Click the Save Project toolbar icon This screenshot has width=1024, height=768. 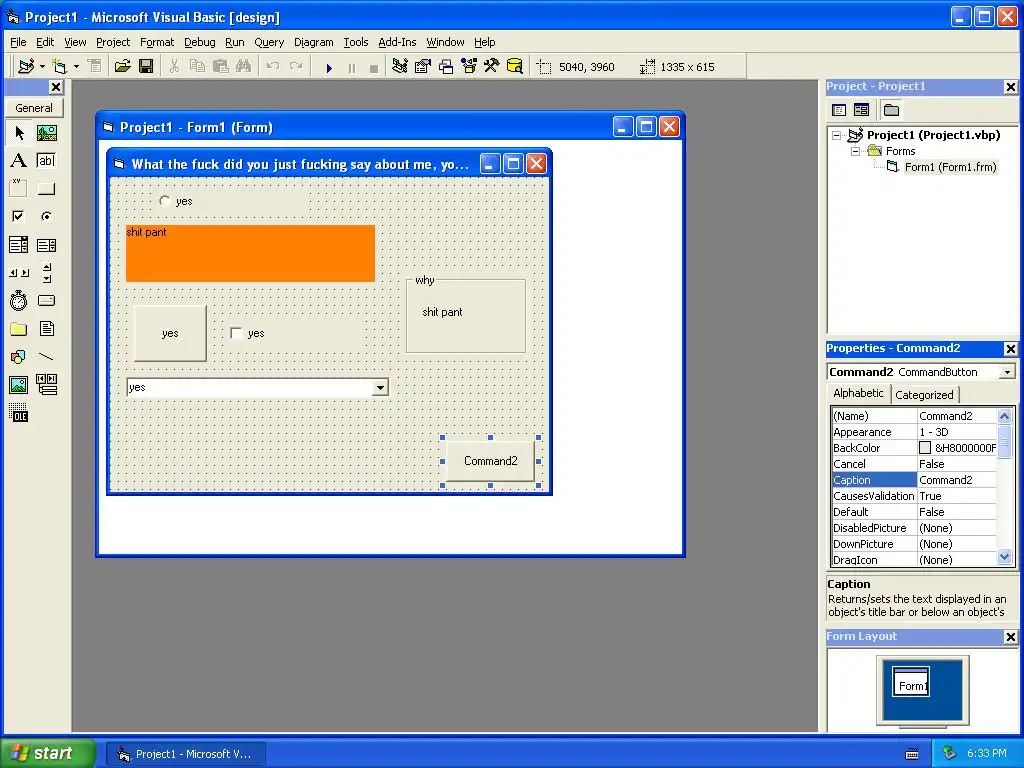pyautogui.click(x=146, y=66)
